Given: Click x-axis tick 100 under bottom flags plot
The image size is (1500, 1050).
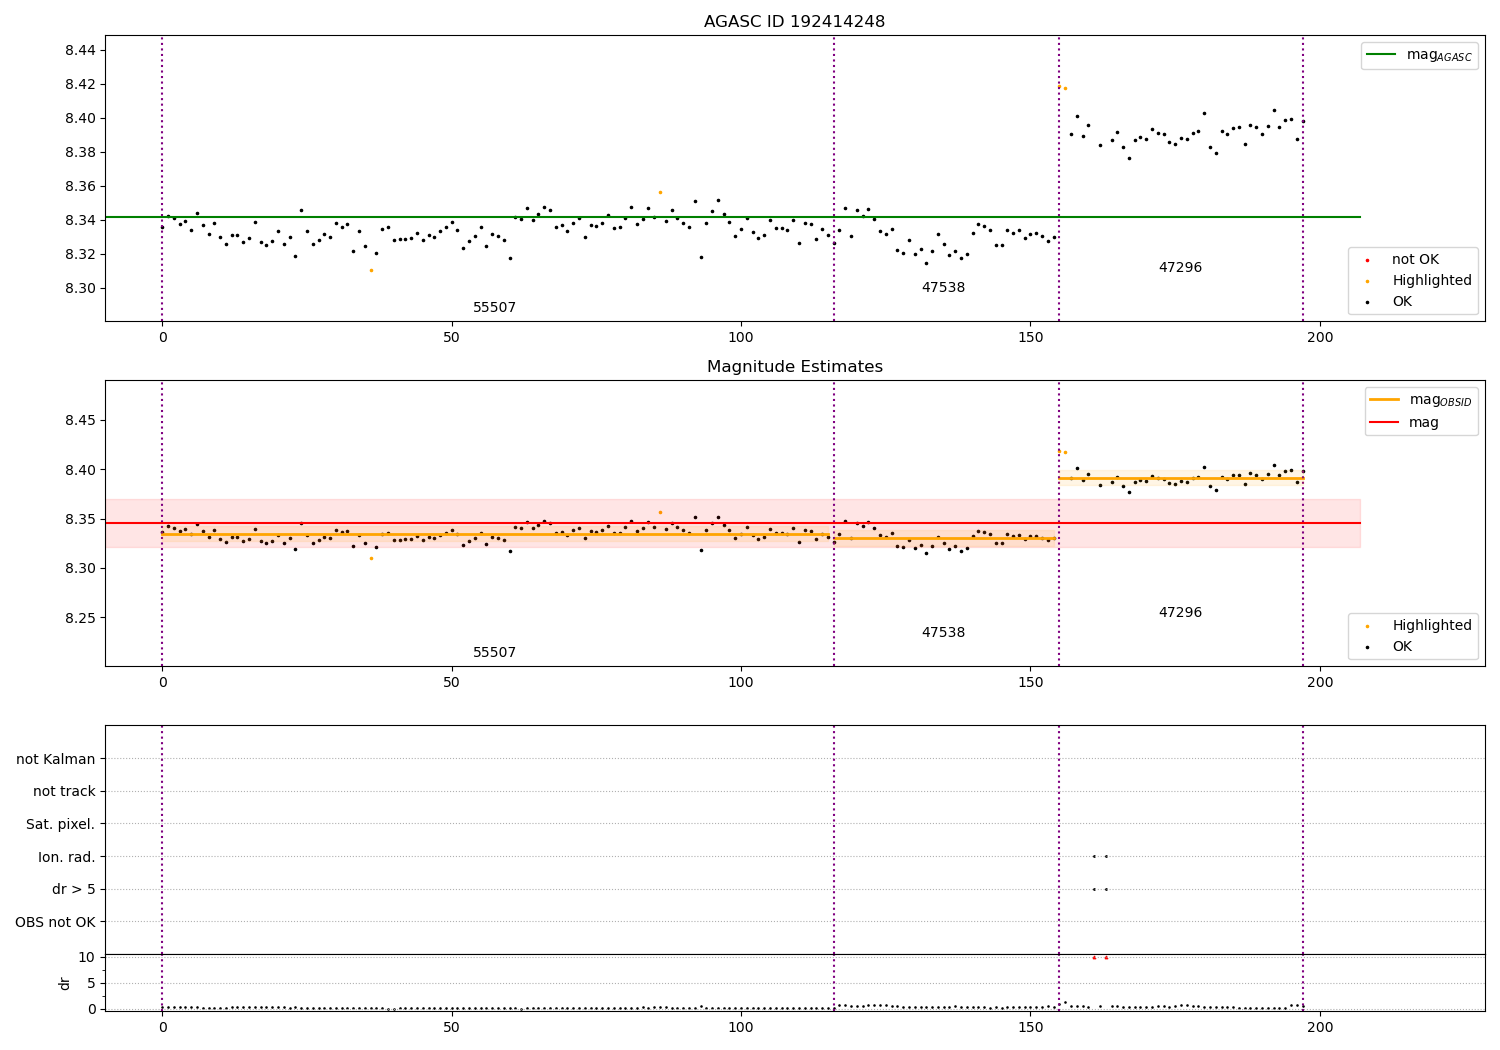Looking at the screenshot, I should 741,1027.
